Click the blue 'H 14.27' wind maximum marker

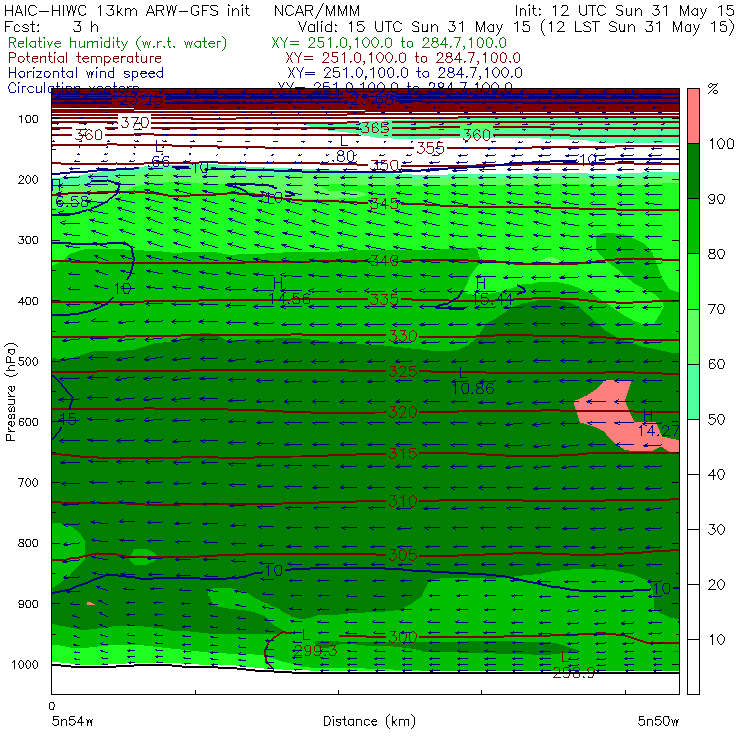tap(658, 423)
